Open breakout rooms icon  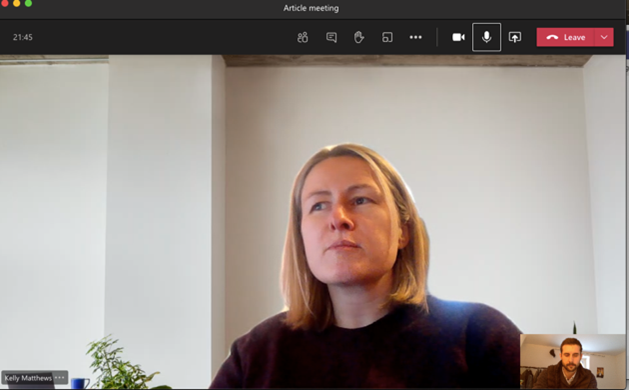(x=387, y=37)
